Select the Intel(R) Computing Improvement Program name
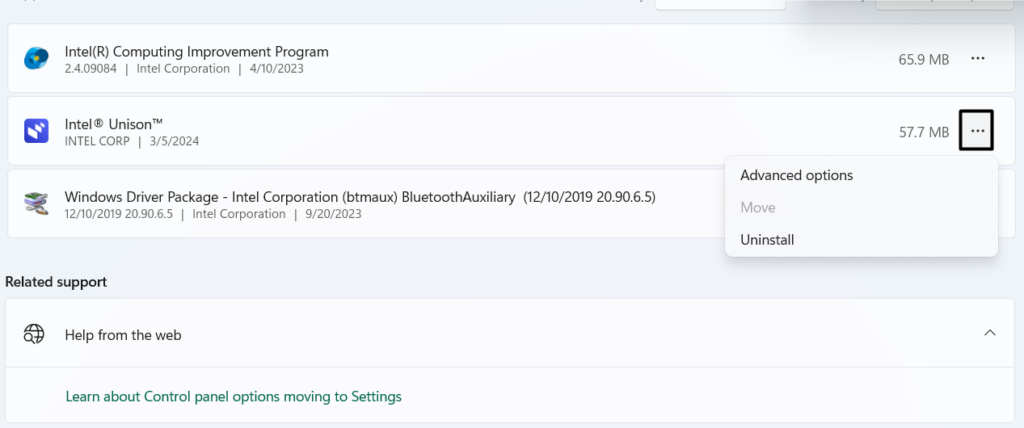This screenshot has height=428, width=1024. [x=196, y=51]
